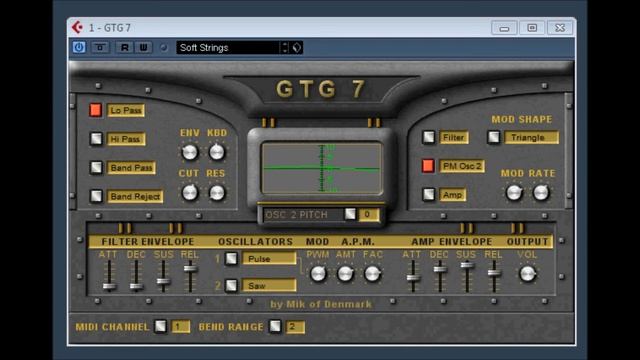640x360 pixels.
Task: Maximize the GTG 7 plugin window
Action: click(532, 28)
